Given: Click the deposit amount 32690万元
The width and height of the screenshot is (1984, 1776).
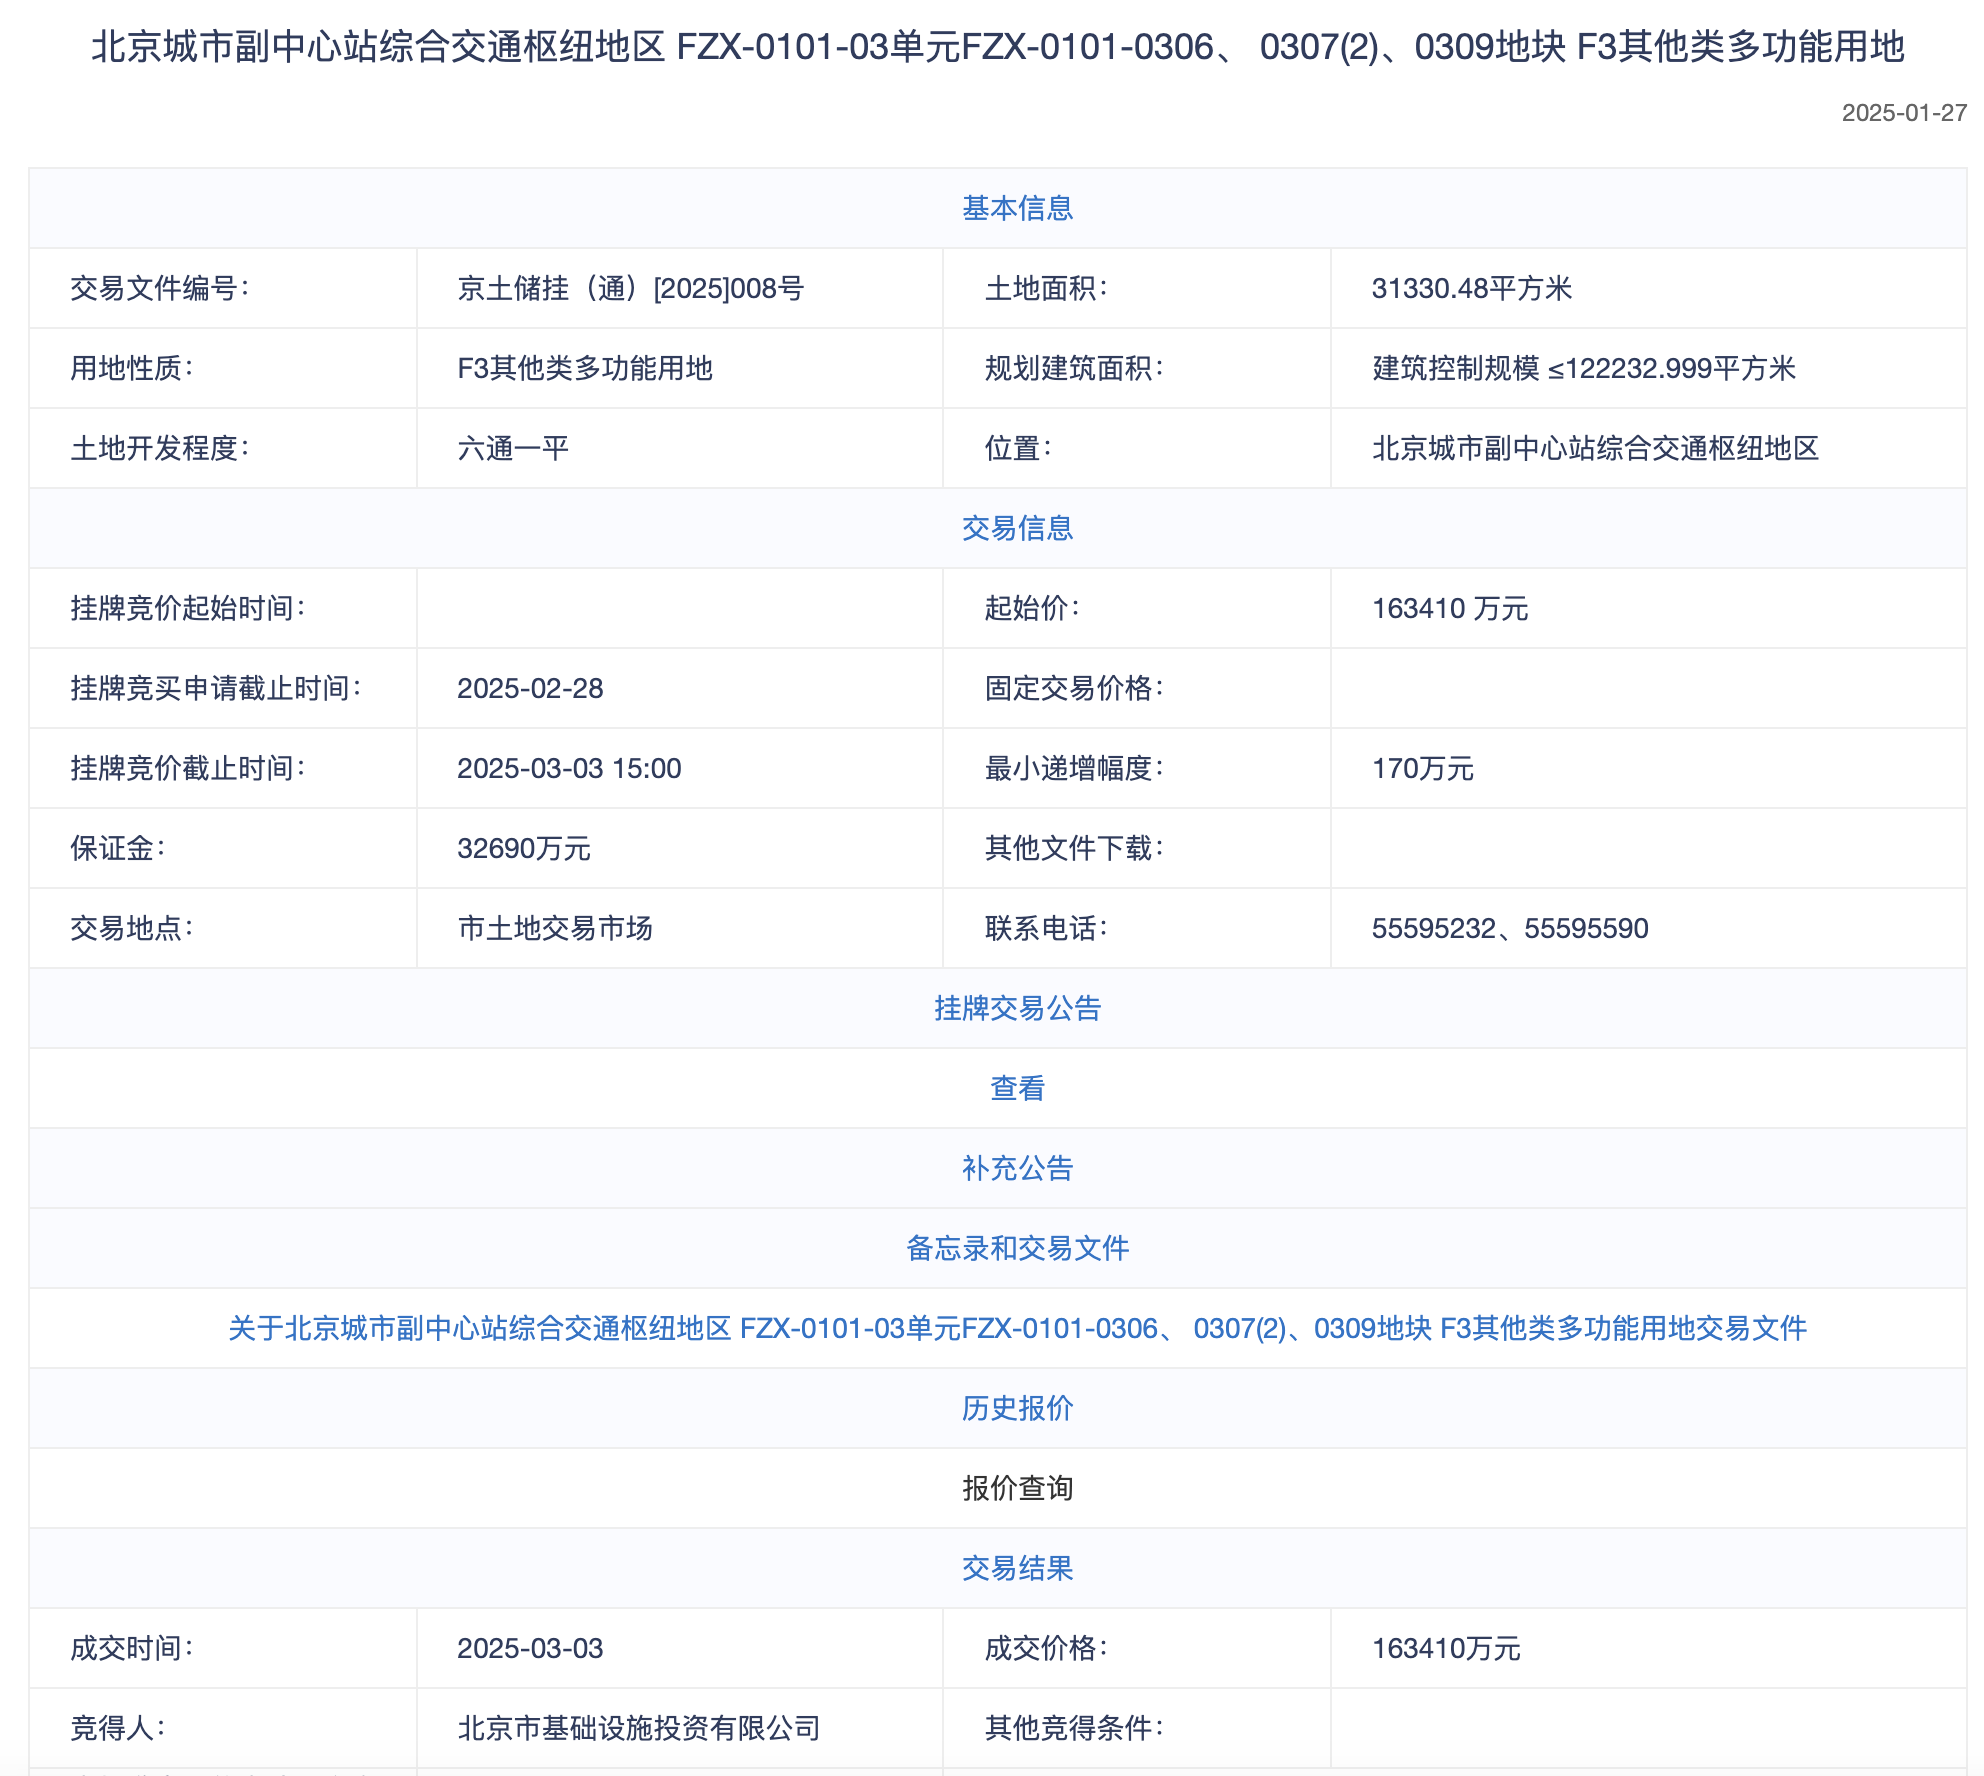Looking at the screenshot, I should tap(523, 848).
